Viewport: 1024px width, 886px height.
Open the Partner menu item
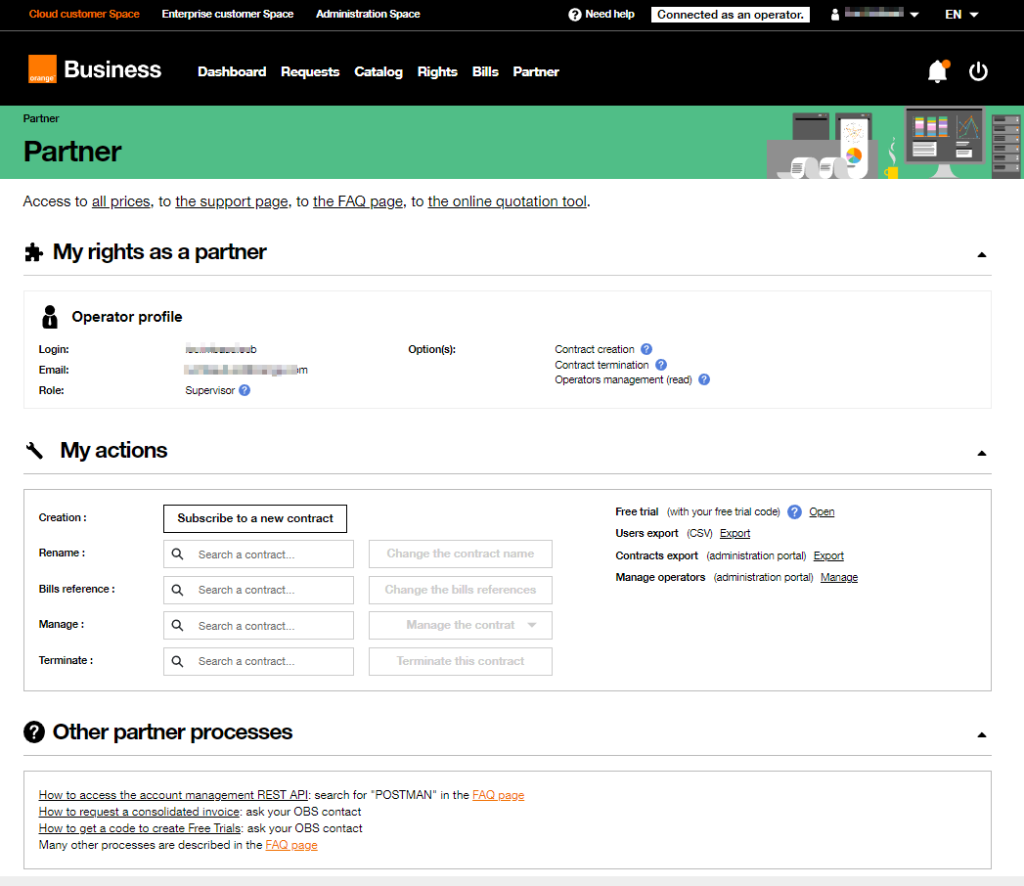536,72
